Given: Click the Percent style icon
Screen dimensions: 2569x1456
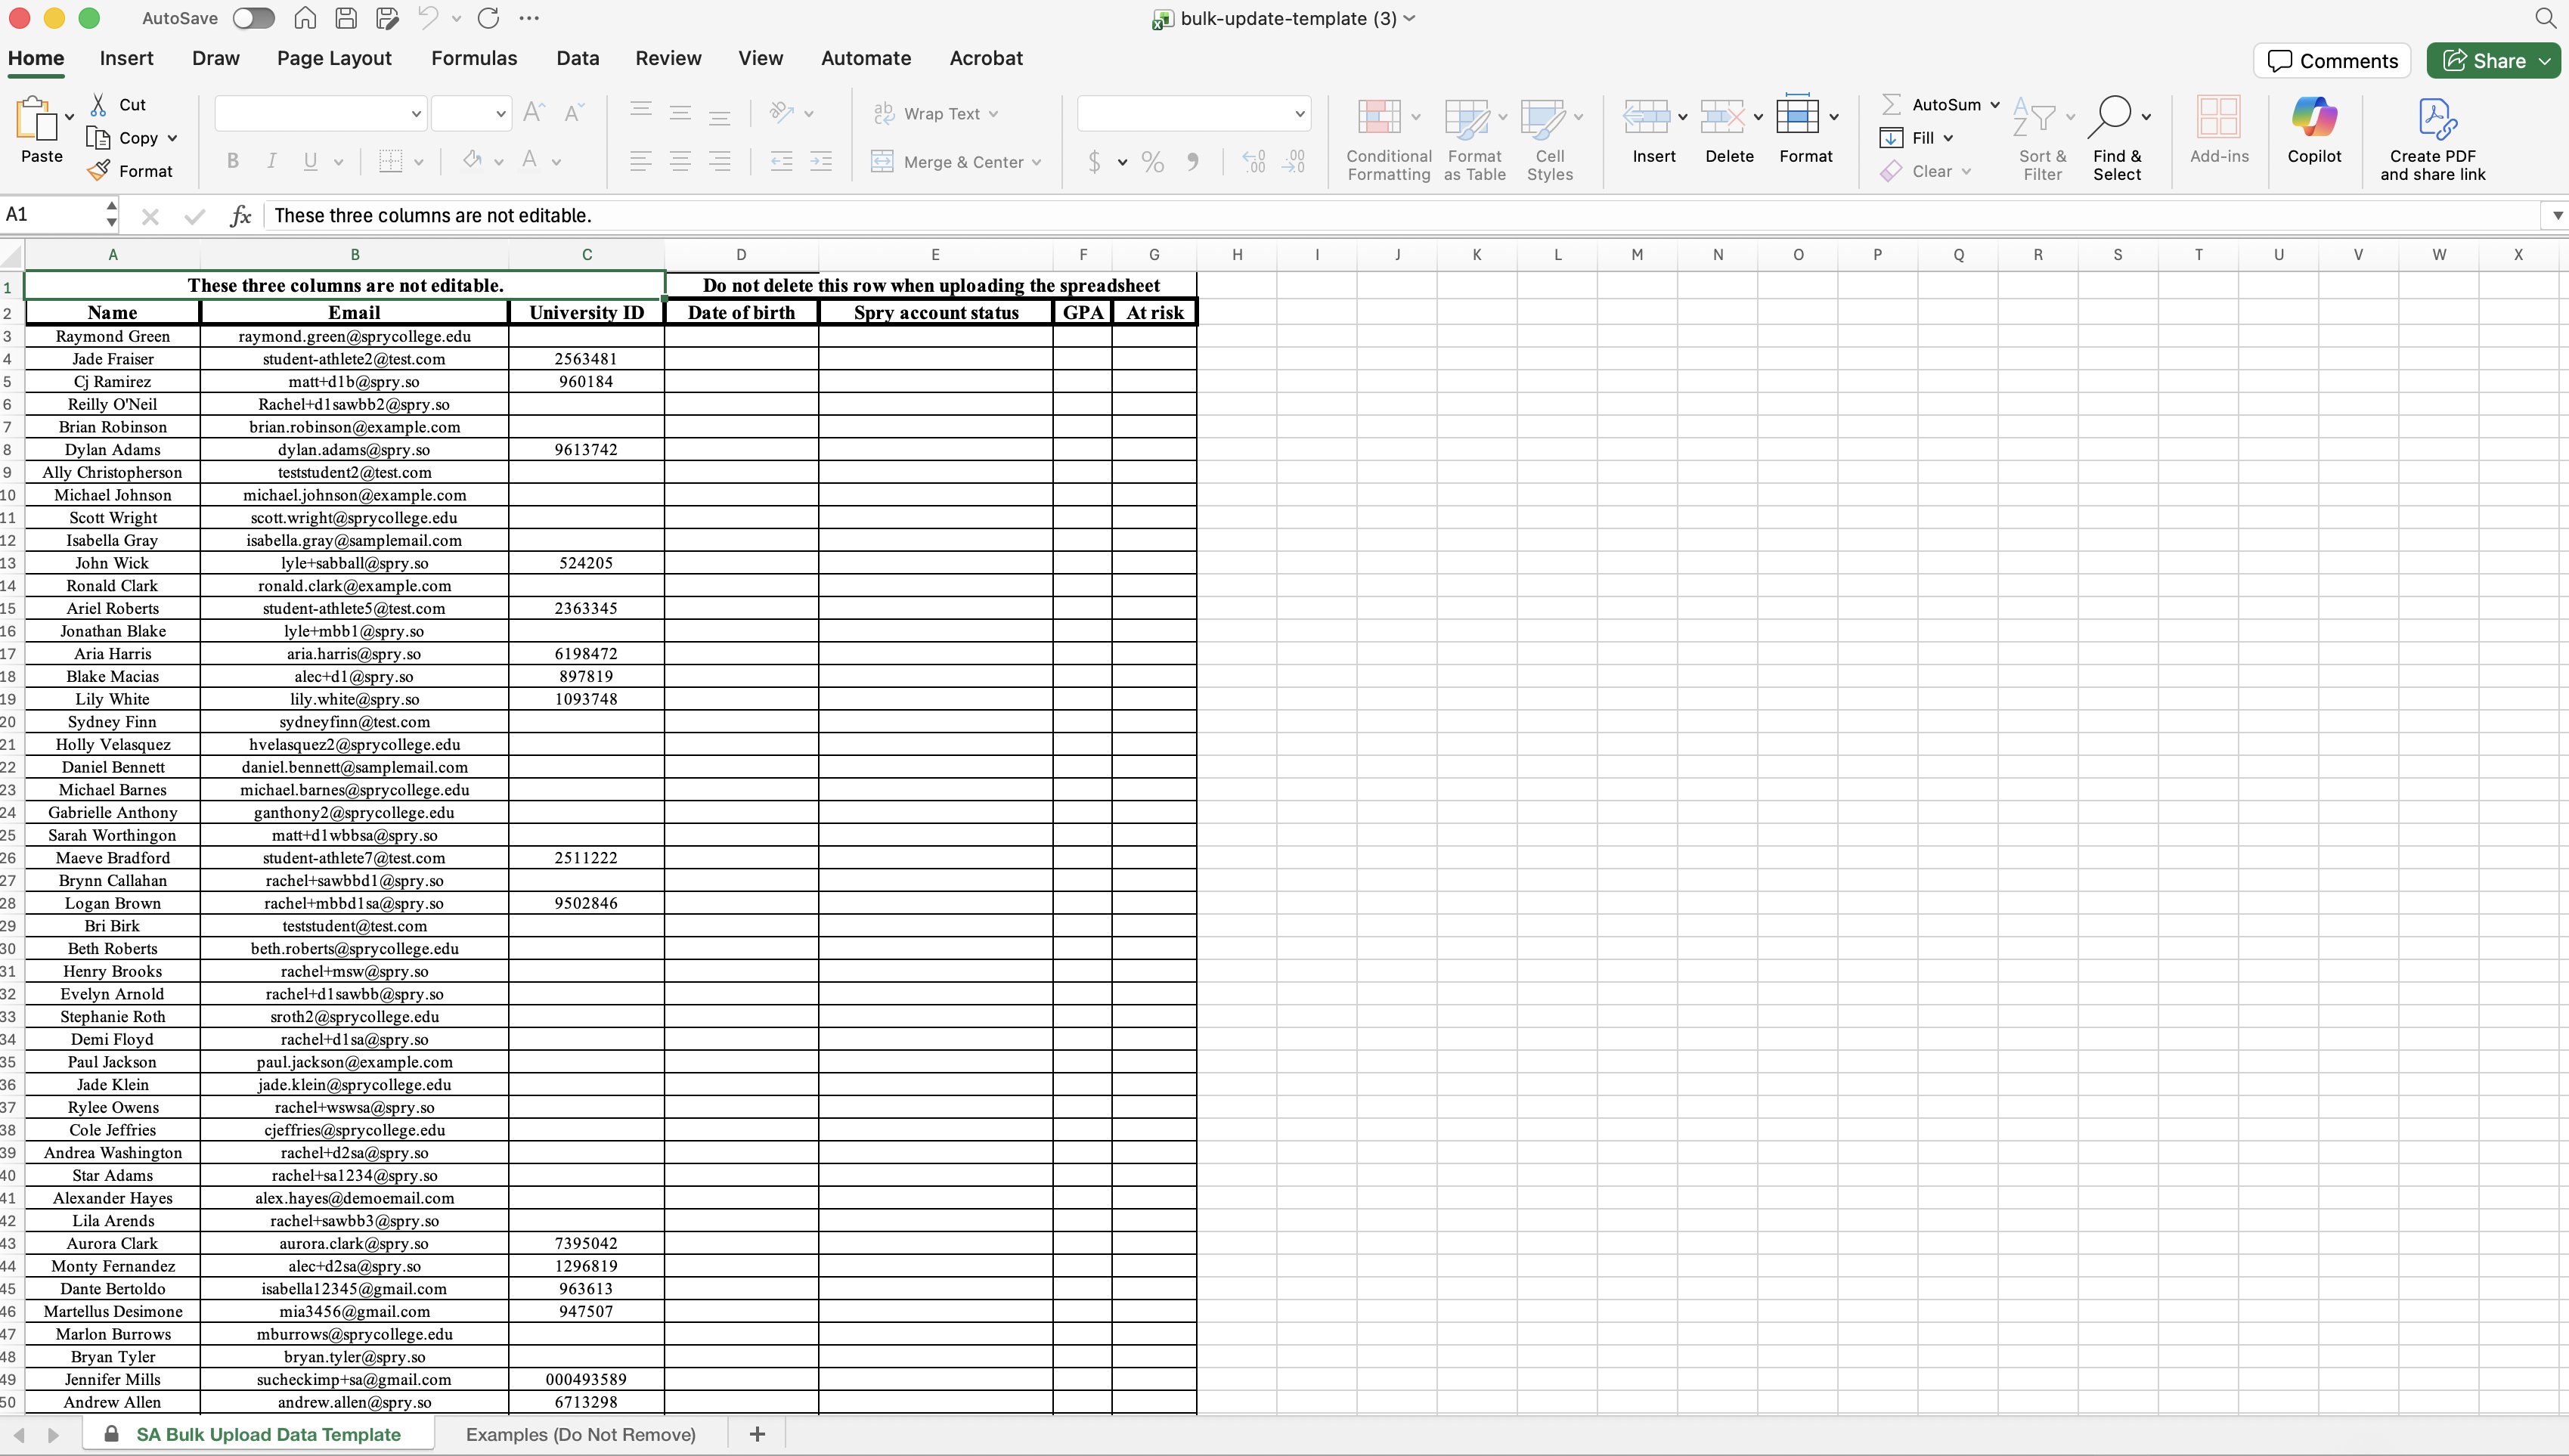Looking at the screenshot, I should tap(1153, 162).
